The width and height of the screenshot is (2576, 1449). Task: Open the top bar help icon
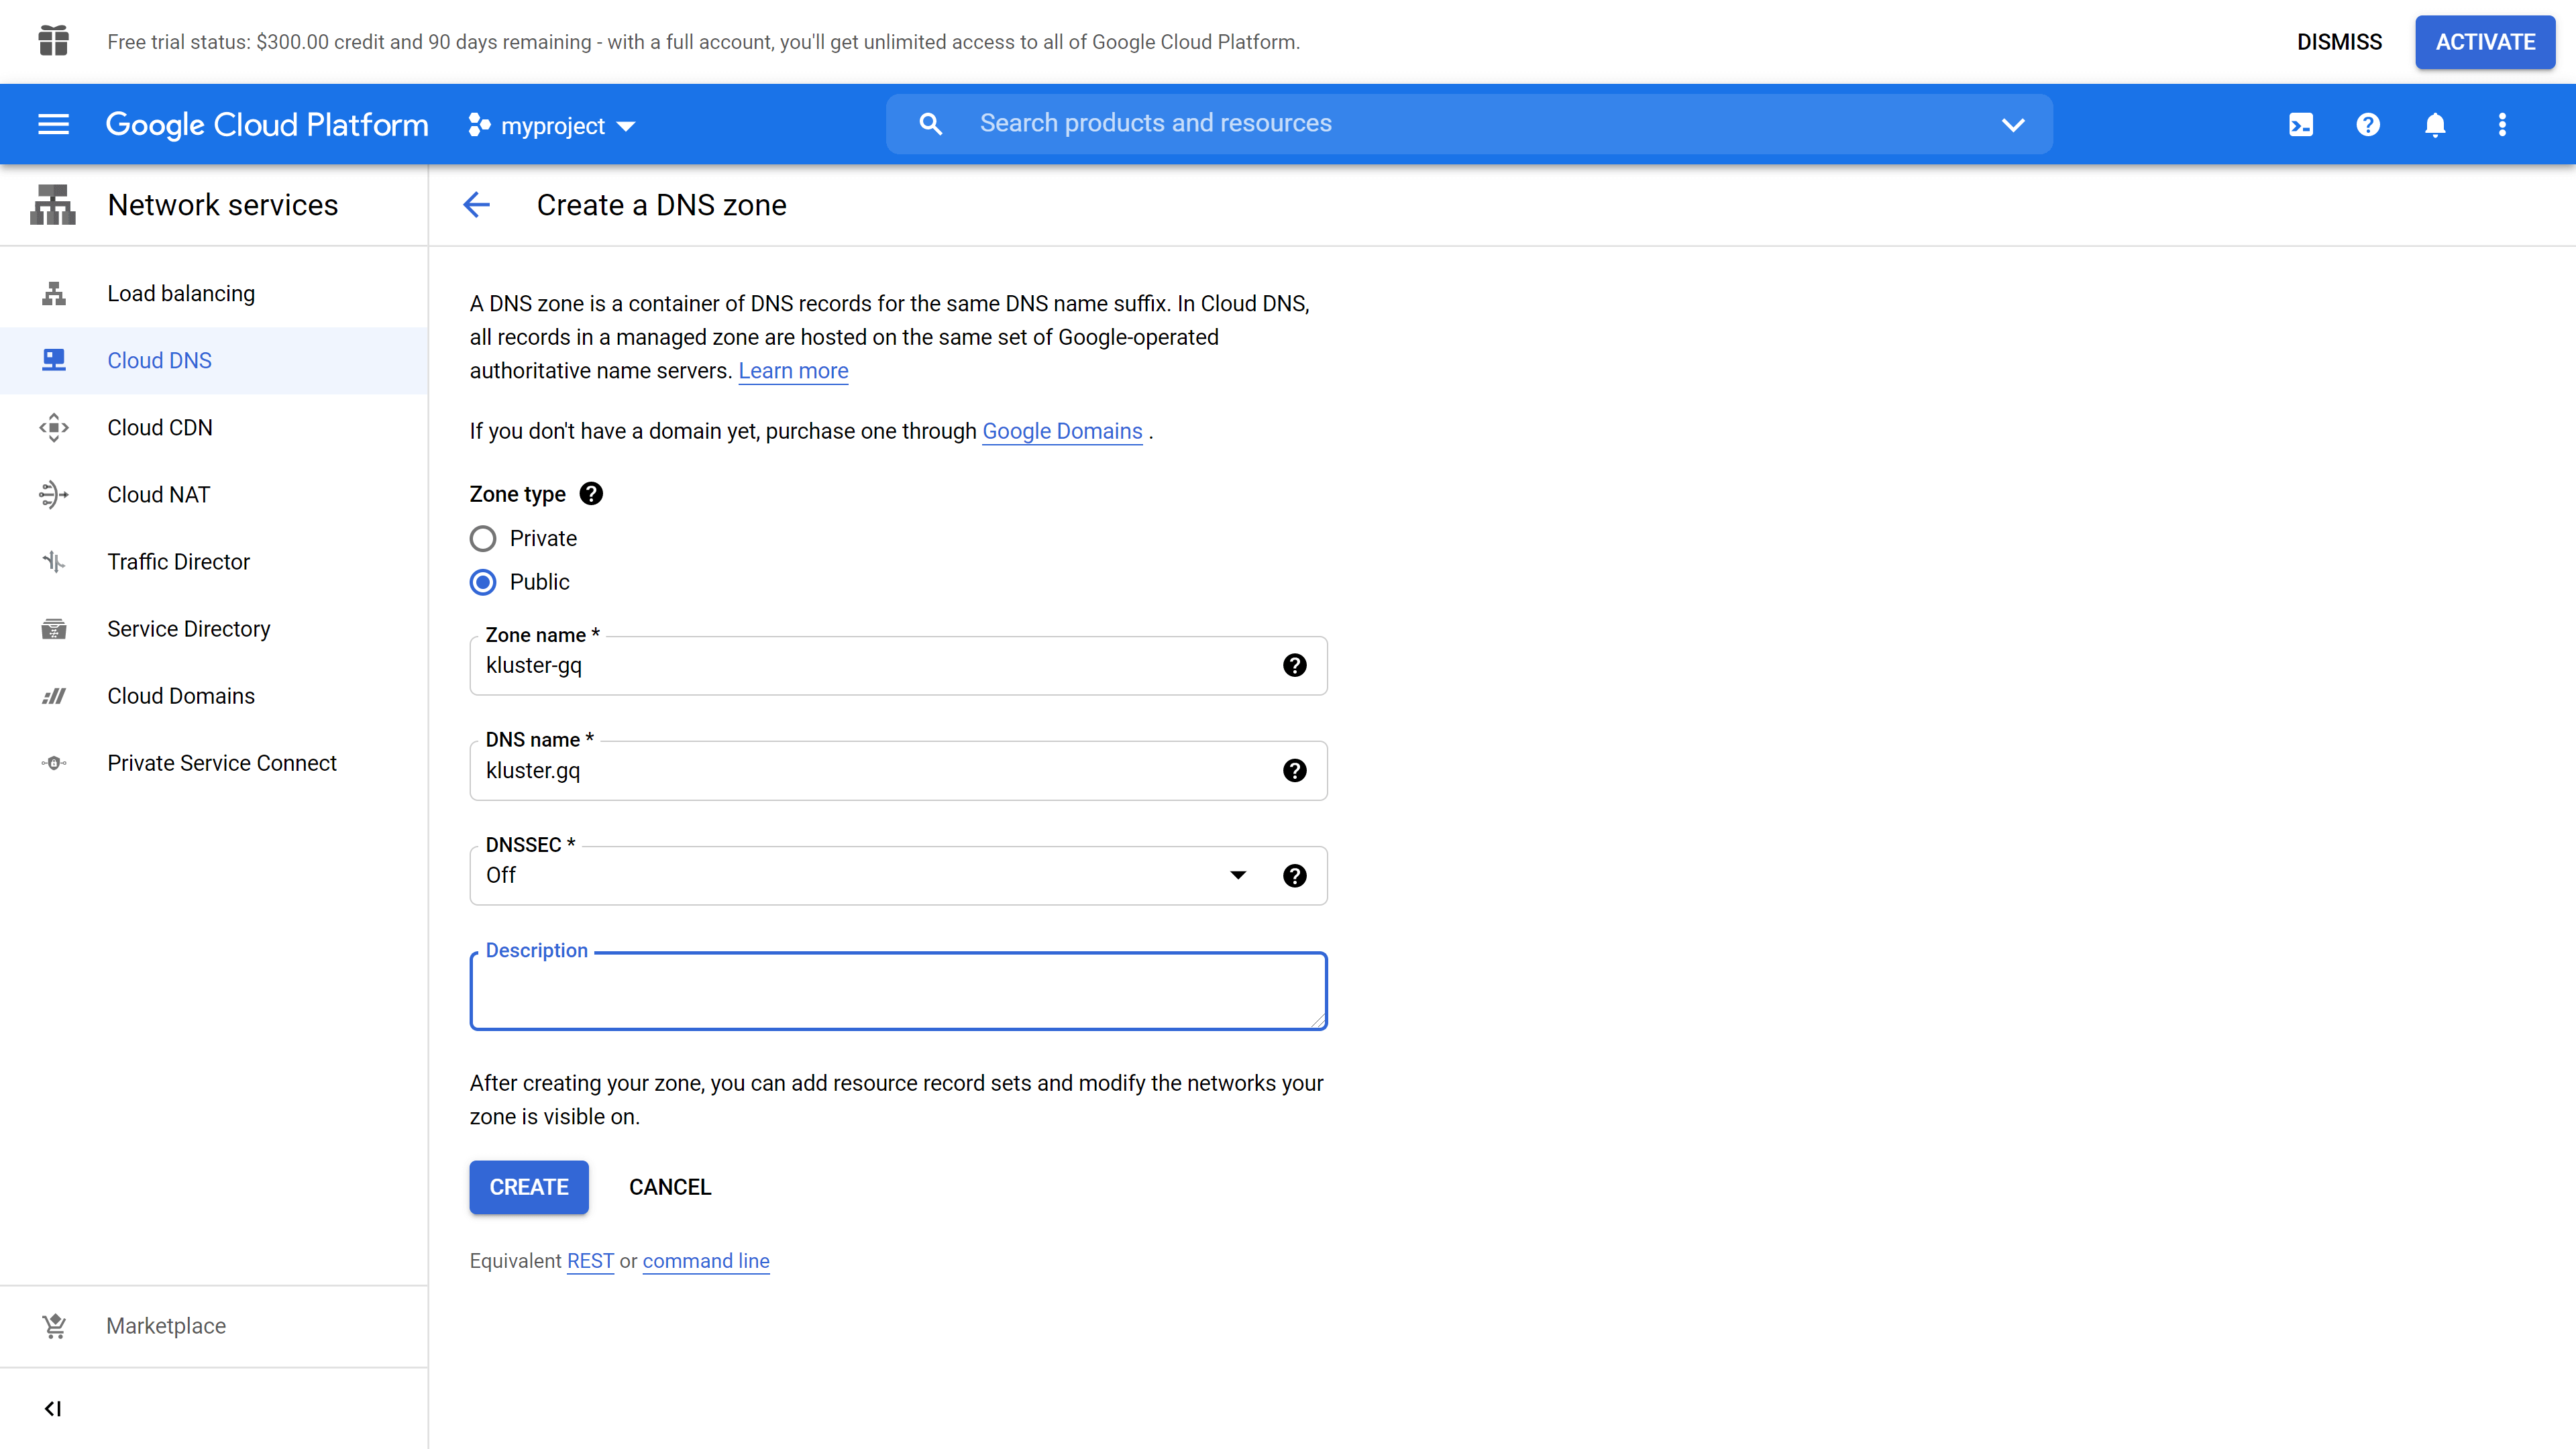(2368, 125)
